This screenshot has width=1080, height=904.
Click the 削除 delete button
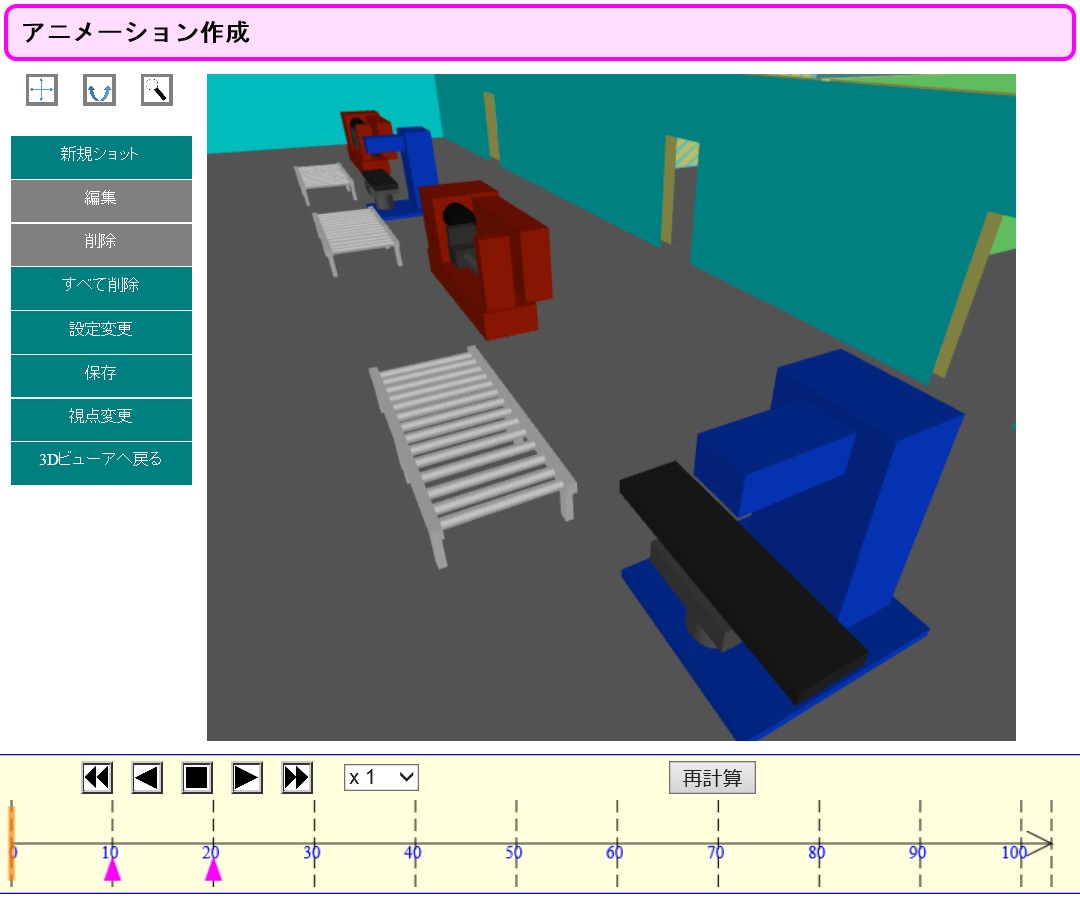click(101, 242)
